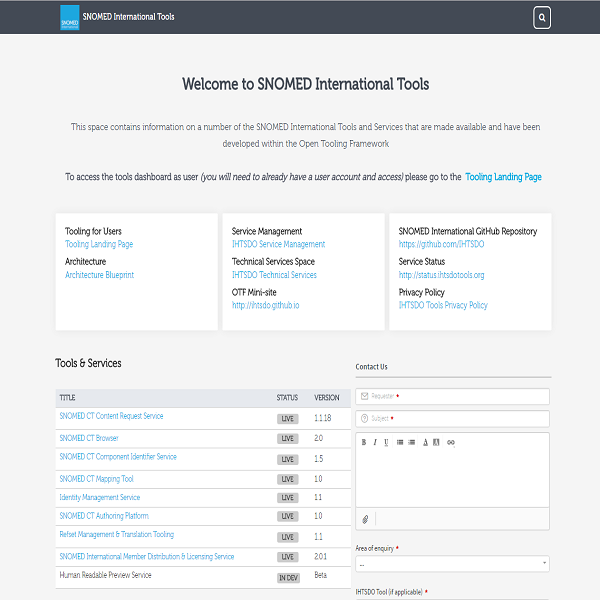Open the Area of enquiry dropdown
The height and width of the screenshot is (600, 600).
(452, 564)
